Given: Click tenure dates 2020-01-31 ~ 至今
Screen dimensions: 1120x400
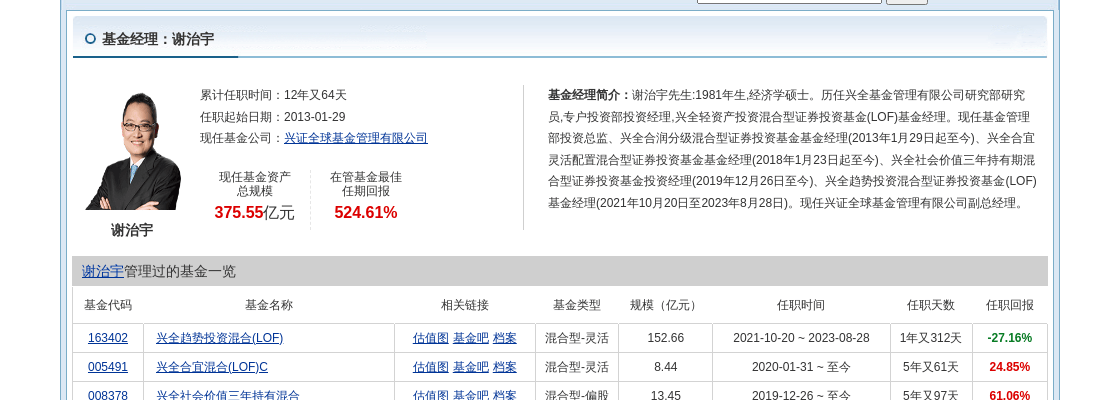Looking at the screenshot, I should tap(801, 367).
